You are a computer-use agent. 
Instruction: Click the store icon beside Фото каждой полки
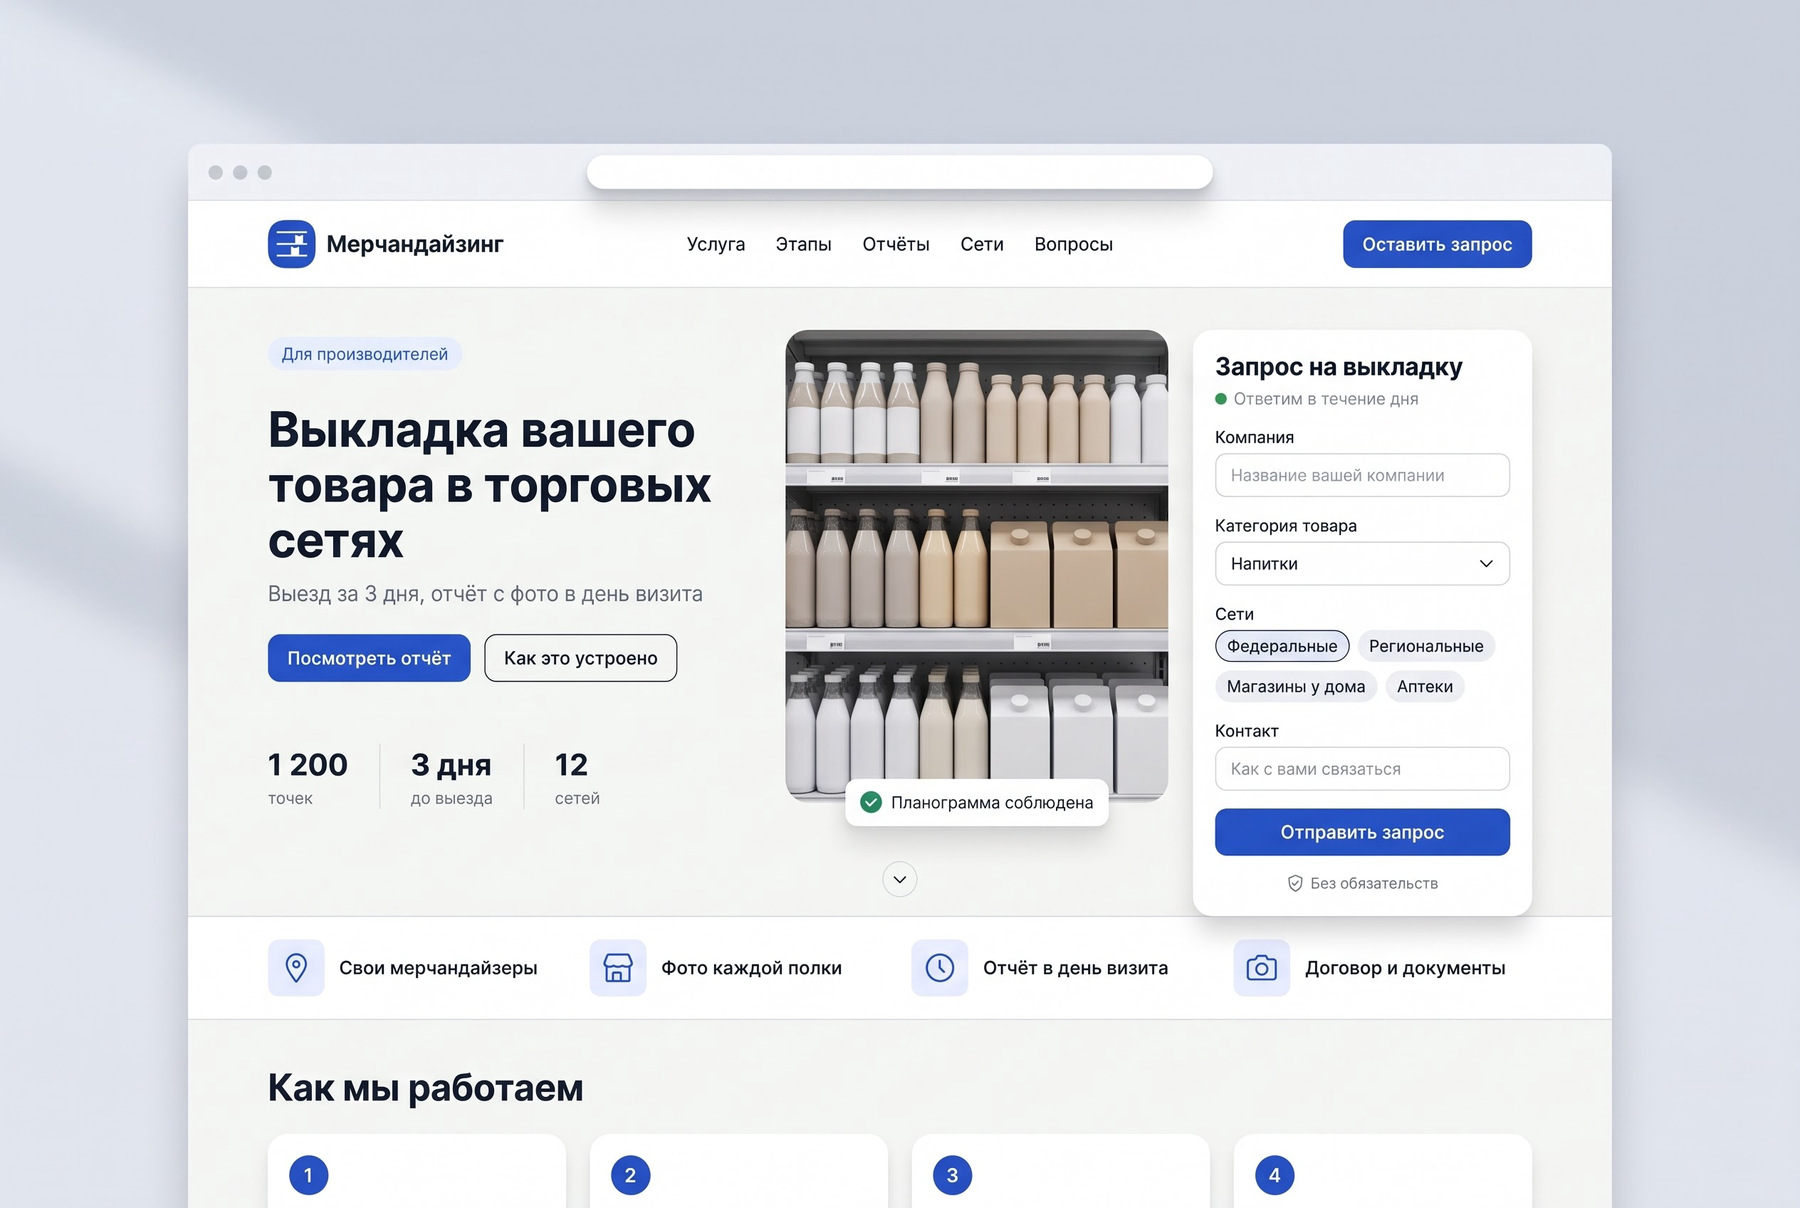(x=618, y=967)
